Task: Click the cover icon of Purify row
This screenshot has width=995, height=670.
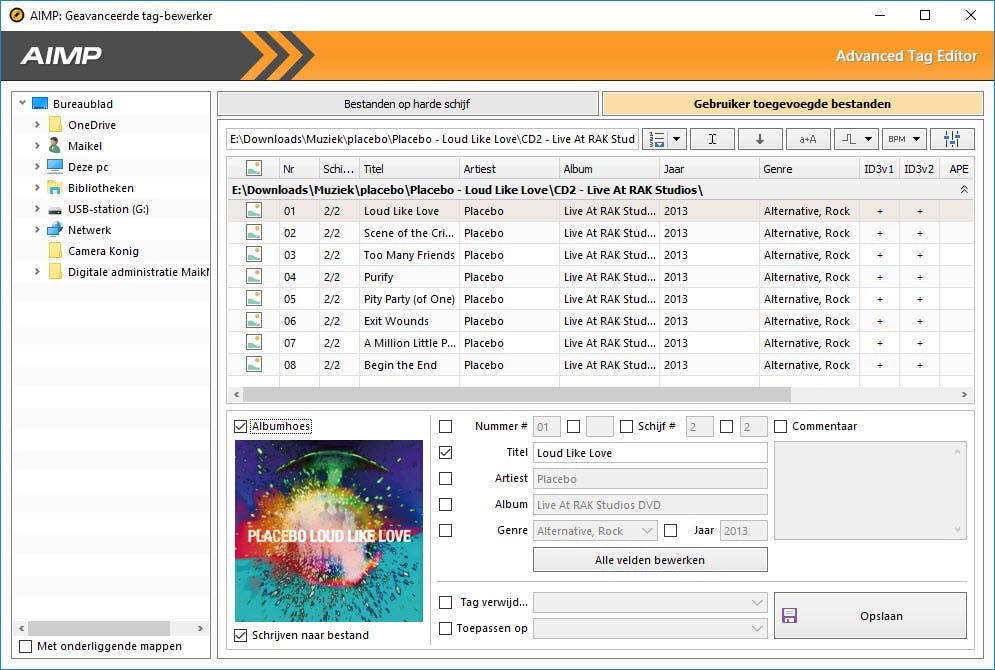Action: 254,277
